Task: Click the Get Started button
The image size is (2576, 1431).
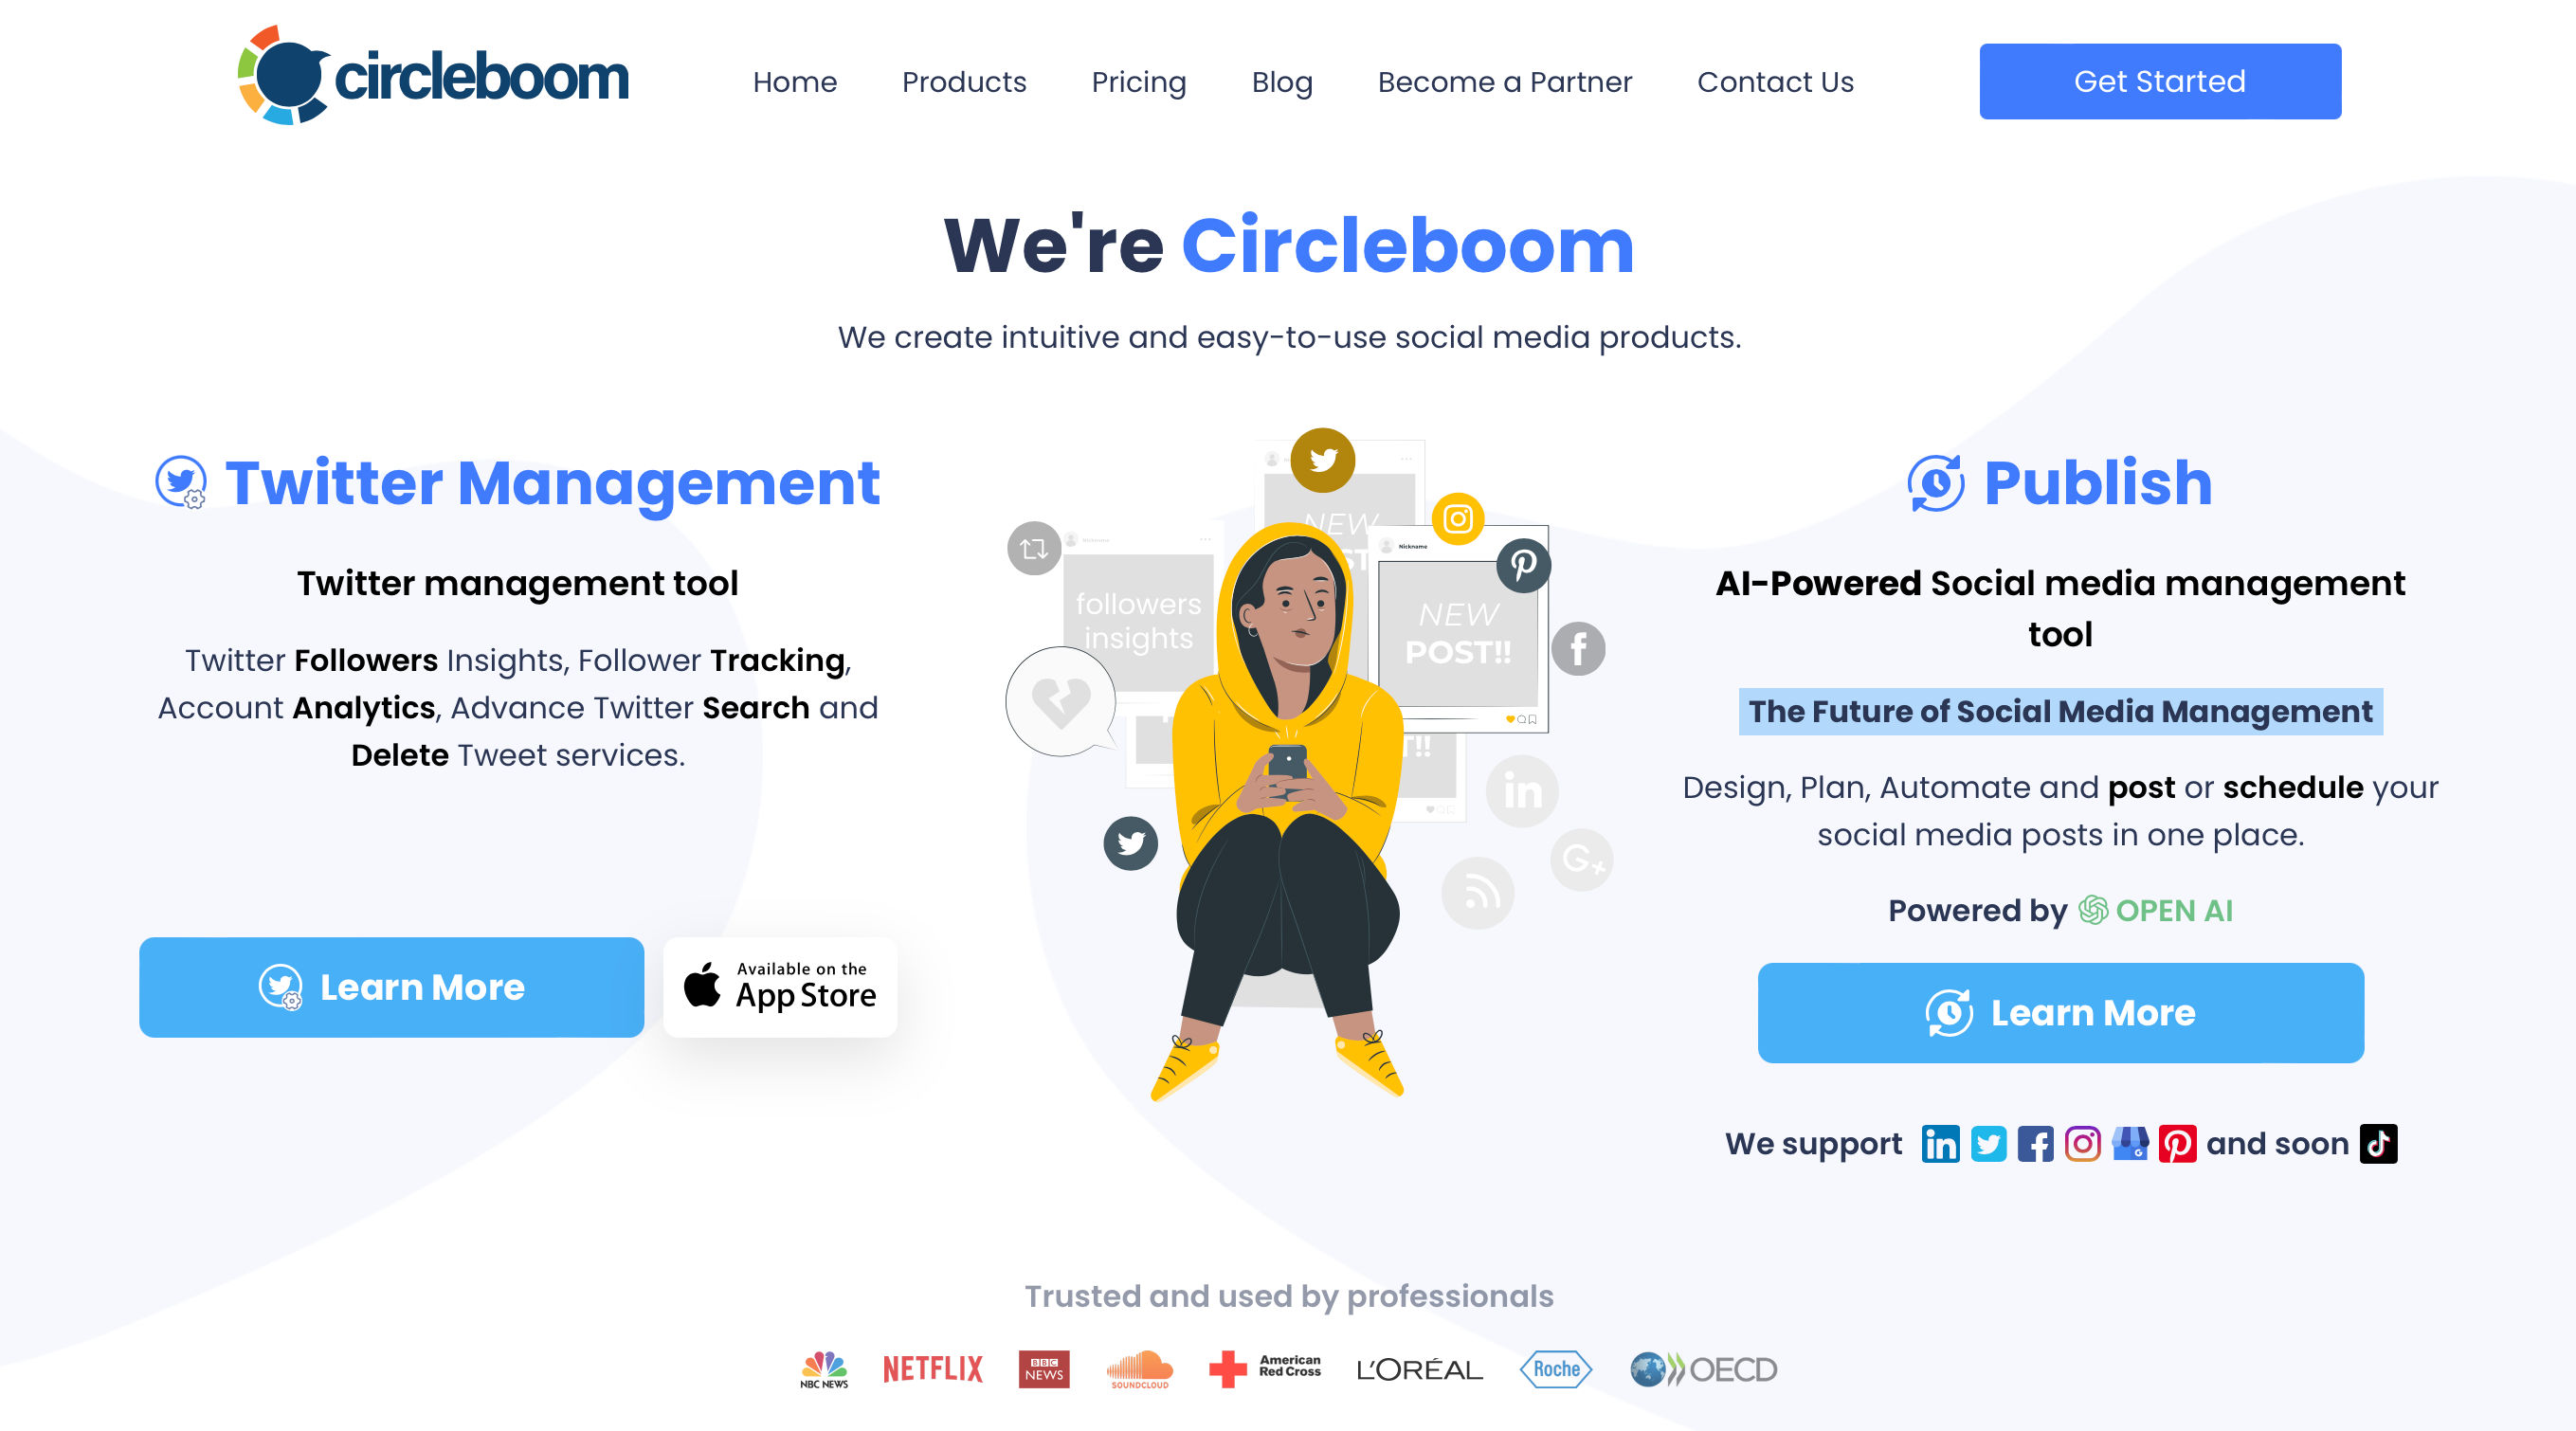Action: pyautogui.click(x=2158, y=82)
